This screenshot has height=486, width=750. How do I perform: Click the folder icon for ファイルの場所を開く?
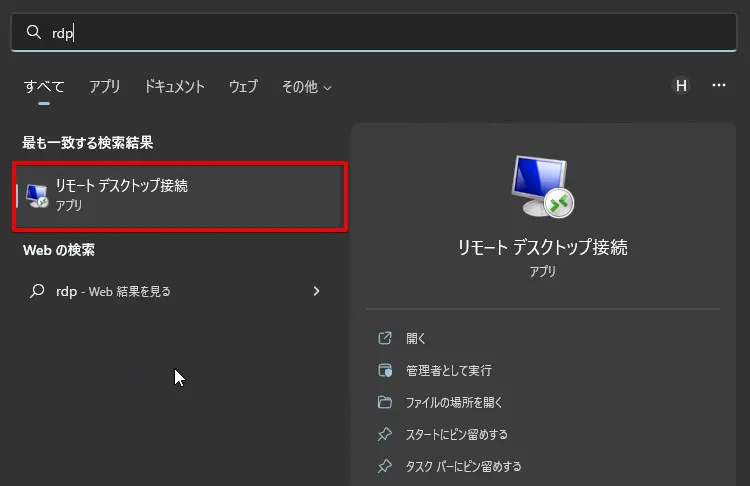pyautogui.click(x=385, y=403)
